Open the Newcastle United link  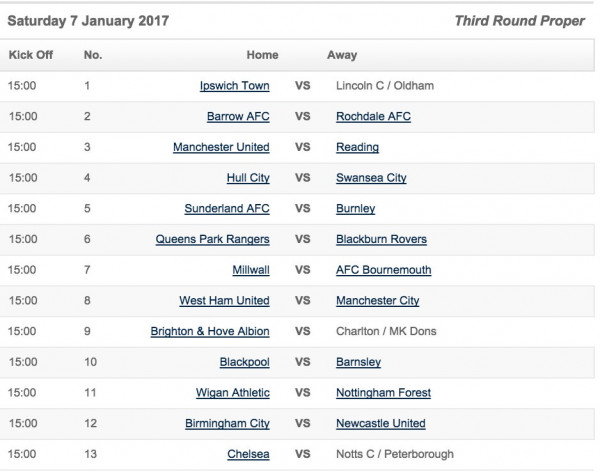pyautogui.click(x=382, y=423)
